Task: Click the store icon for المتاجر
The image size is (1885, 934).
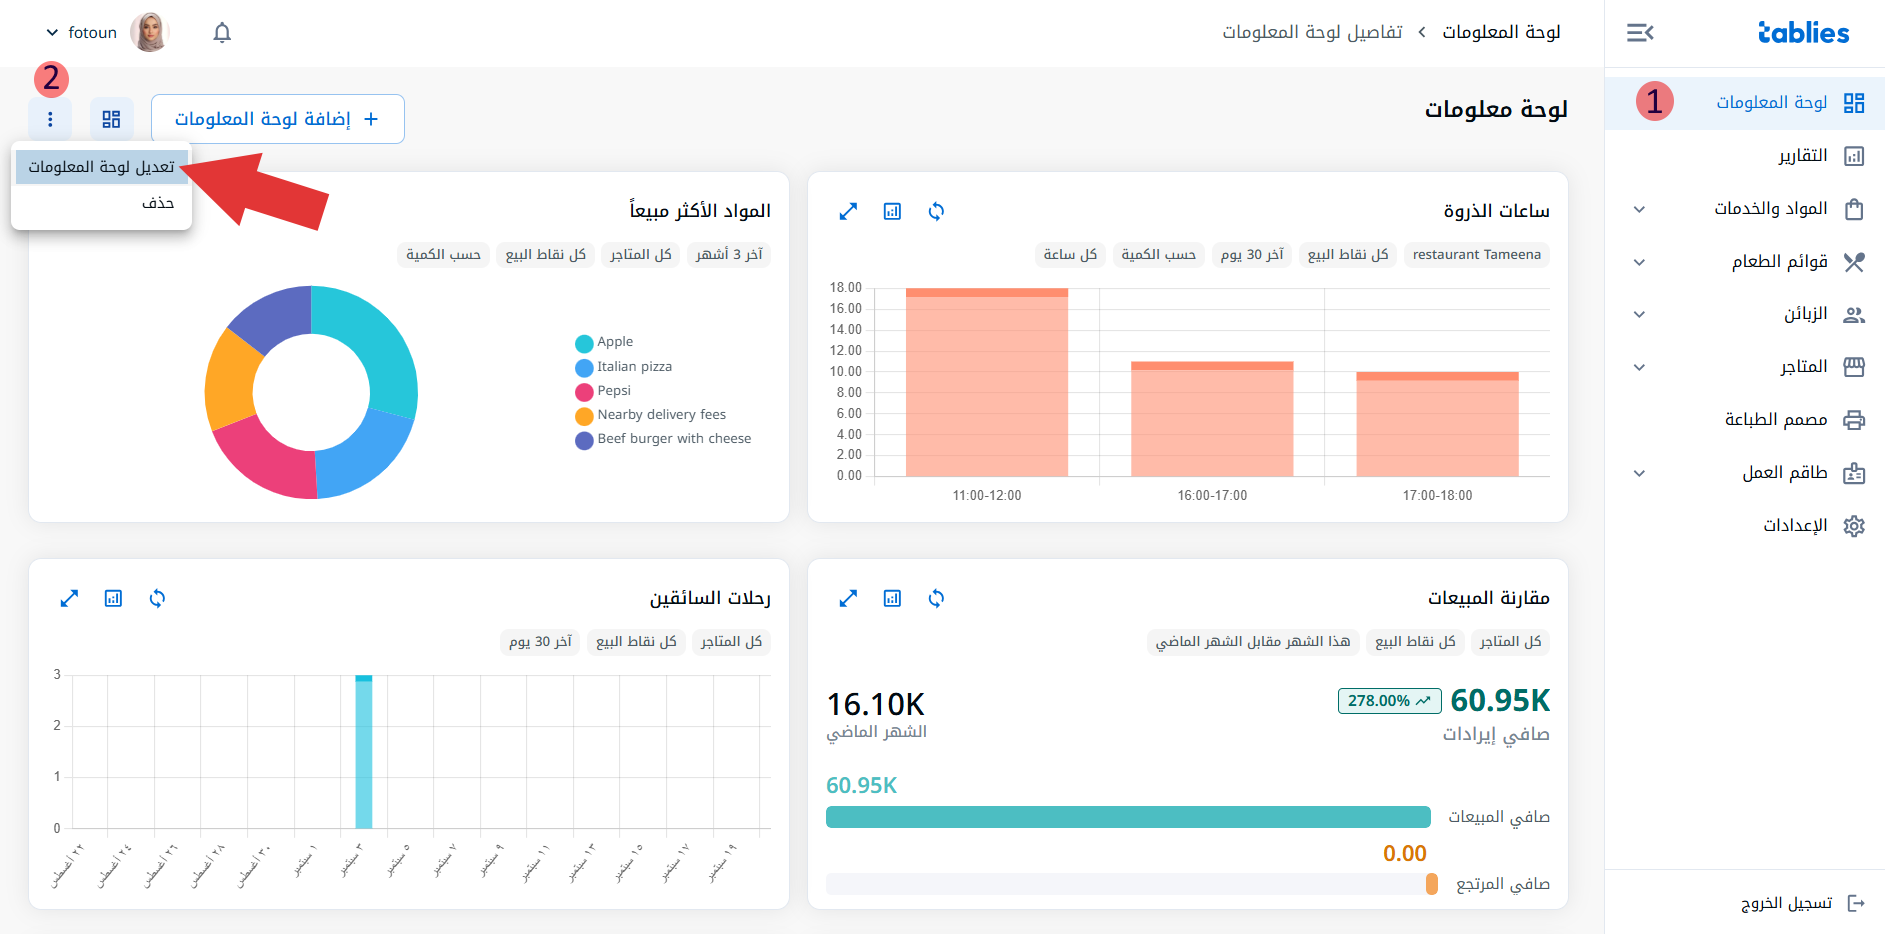Action: tap(1854, 367)
